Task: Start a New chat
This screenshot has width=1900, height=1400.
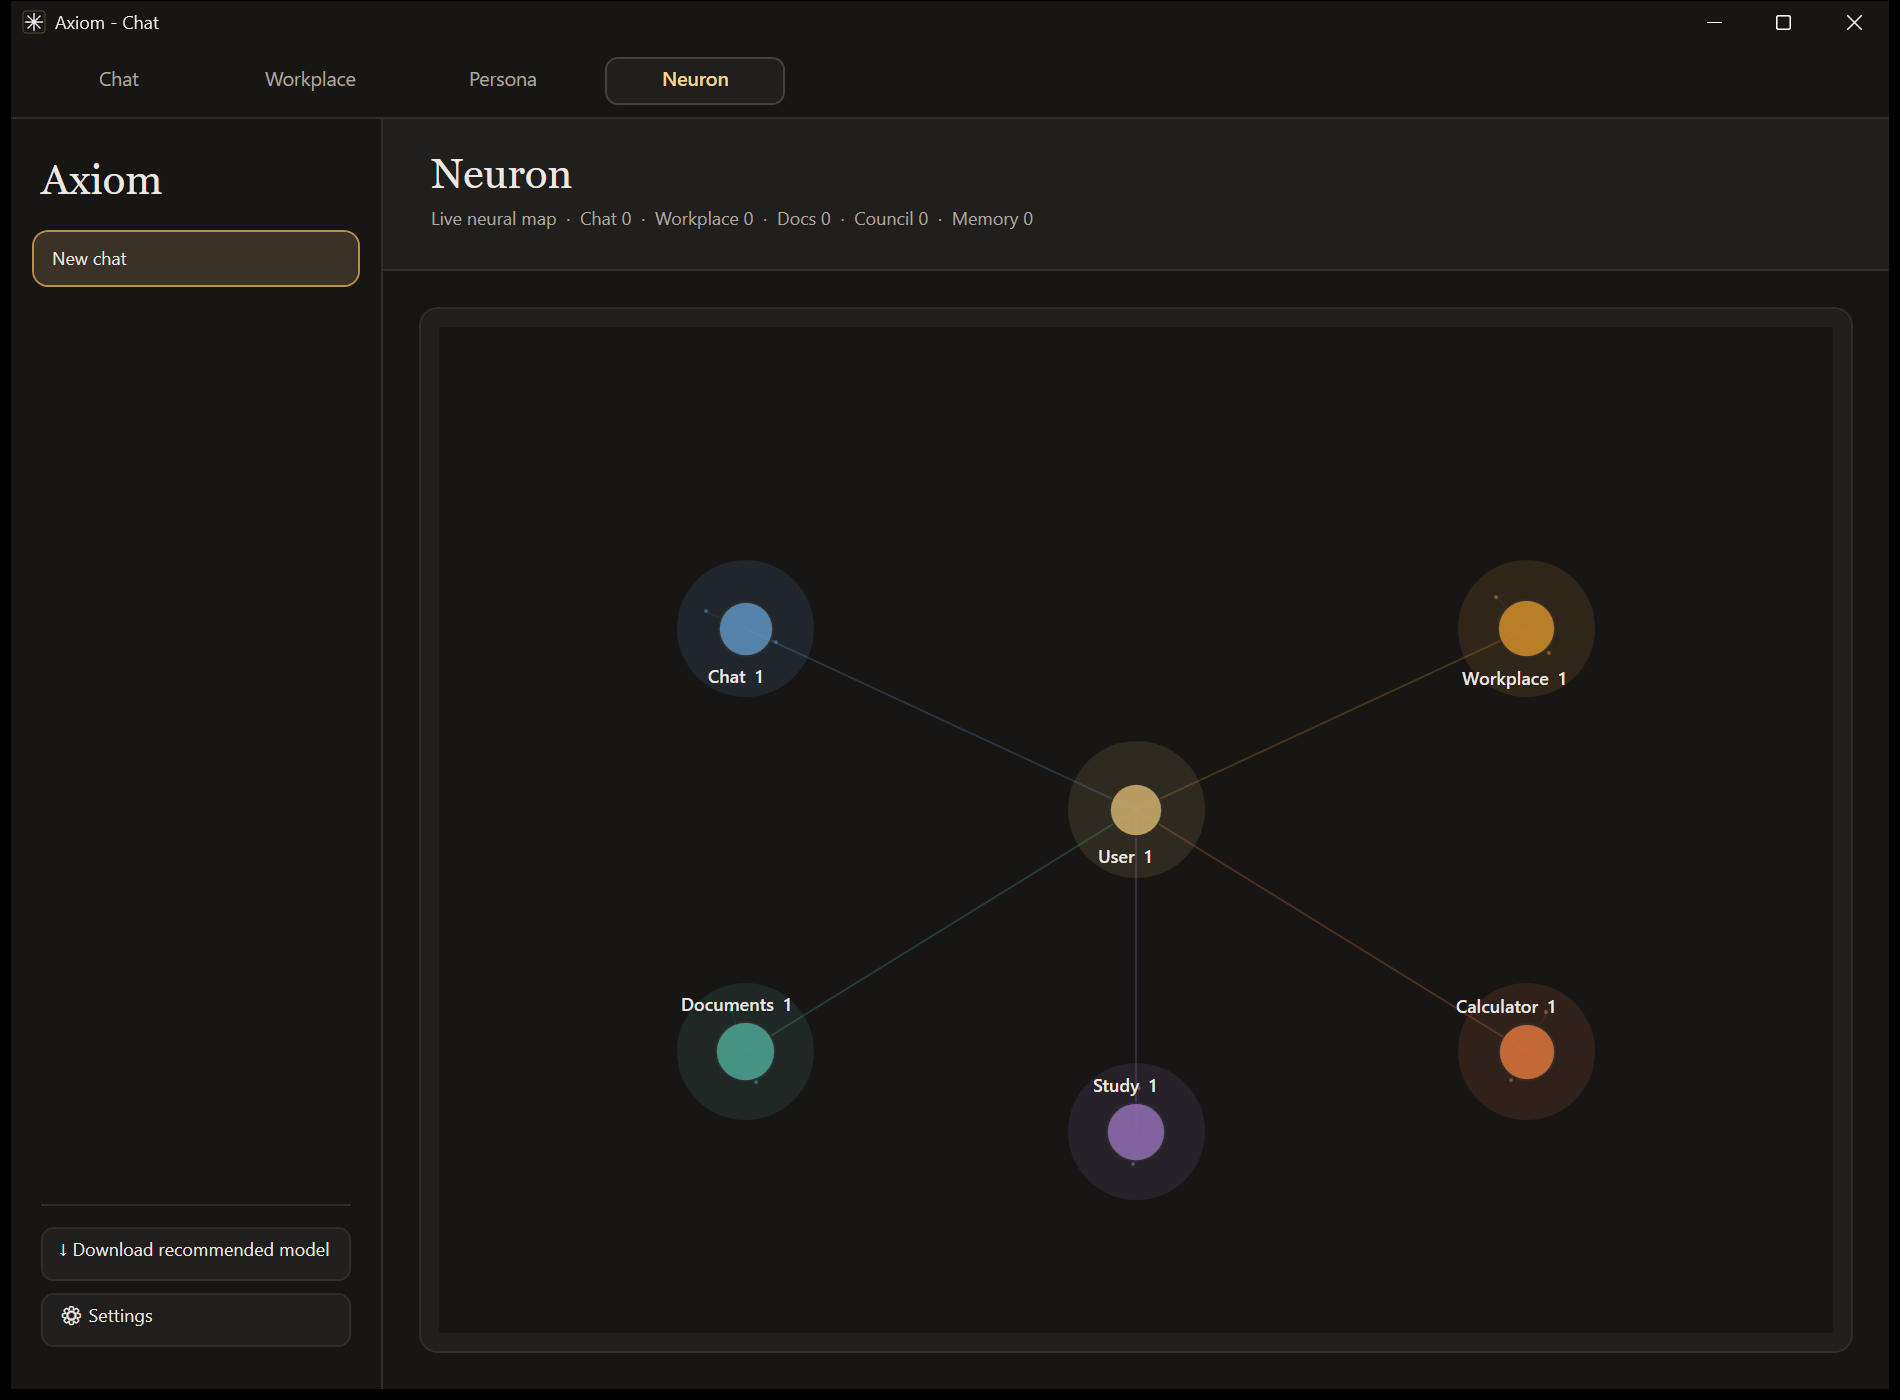Action: click(196, 259)
